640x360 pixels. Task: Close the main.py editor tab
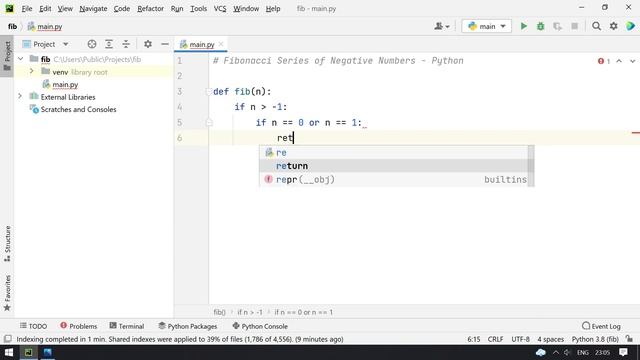tap(221, 44)
